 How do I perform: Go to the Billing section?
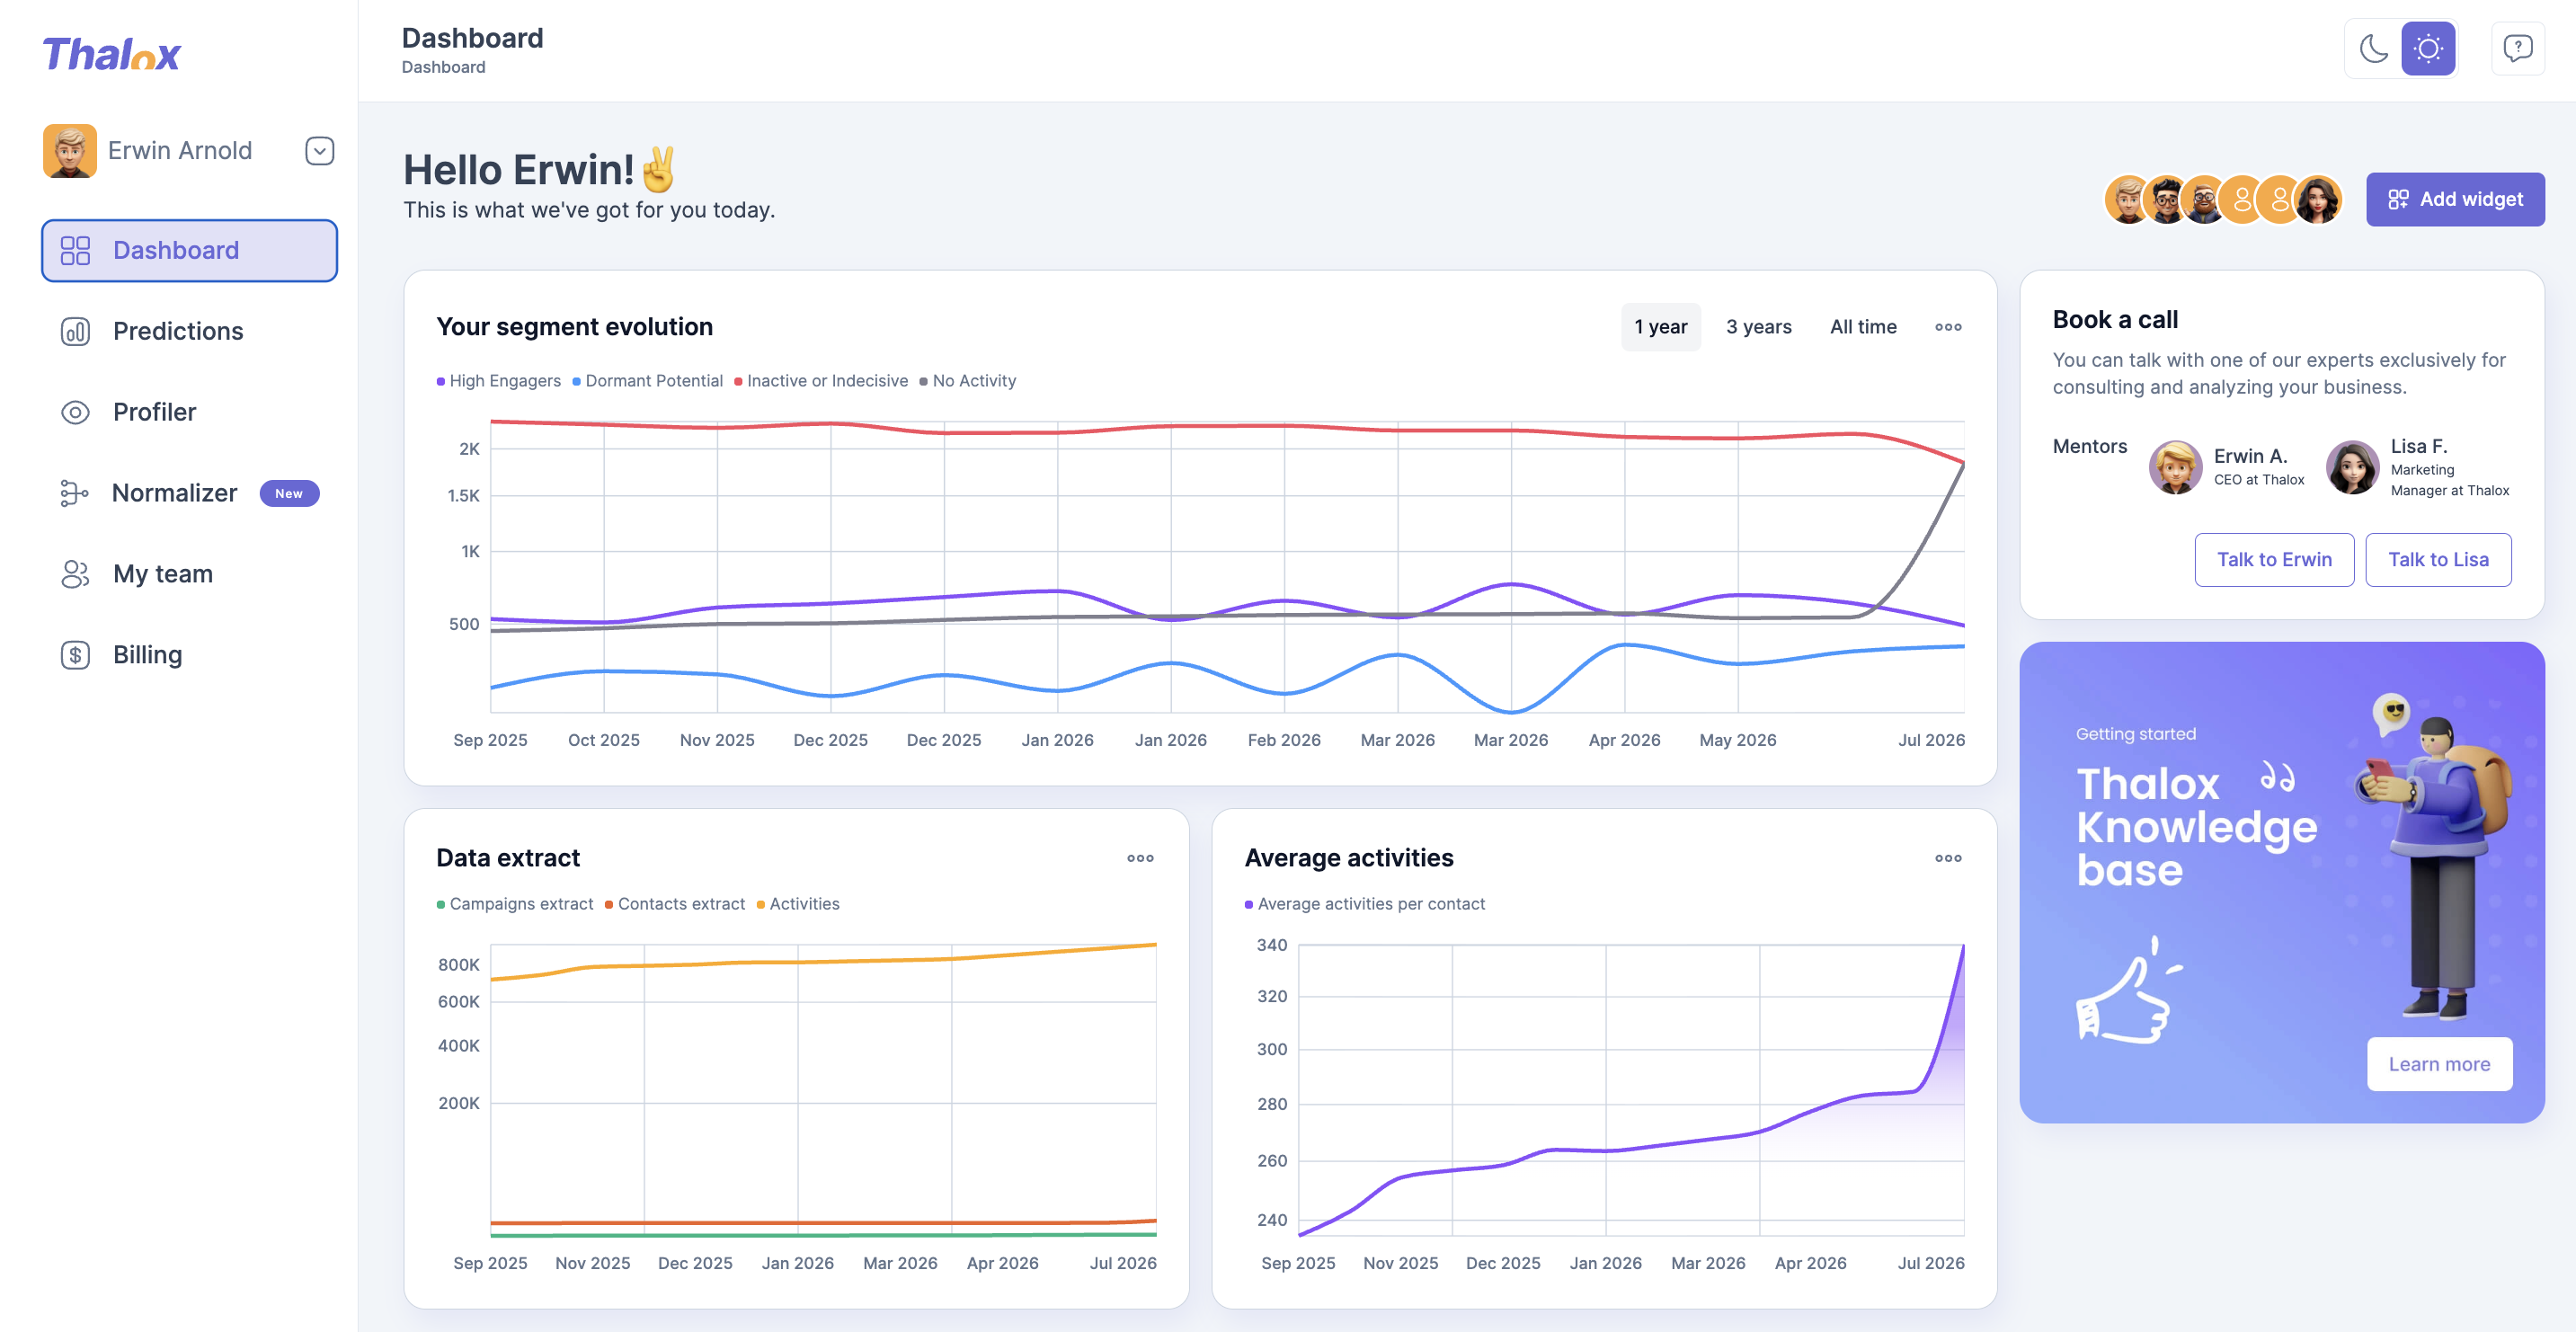(189, 655)
